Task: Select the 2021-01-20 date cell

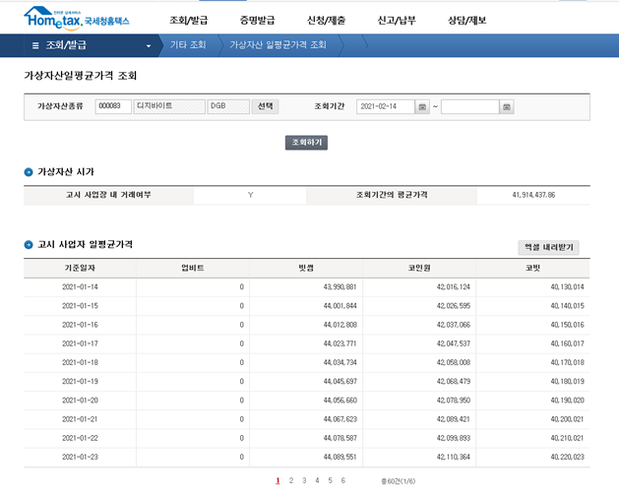Action: pyautogui.click(x=80, y=400)
